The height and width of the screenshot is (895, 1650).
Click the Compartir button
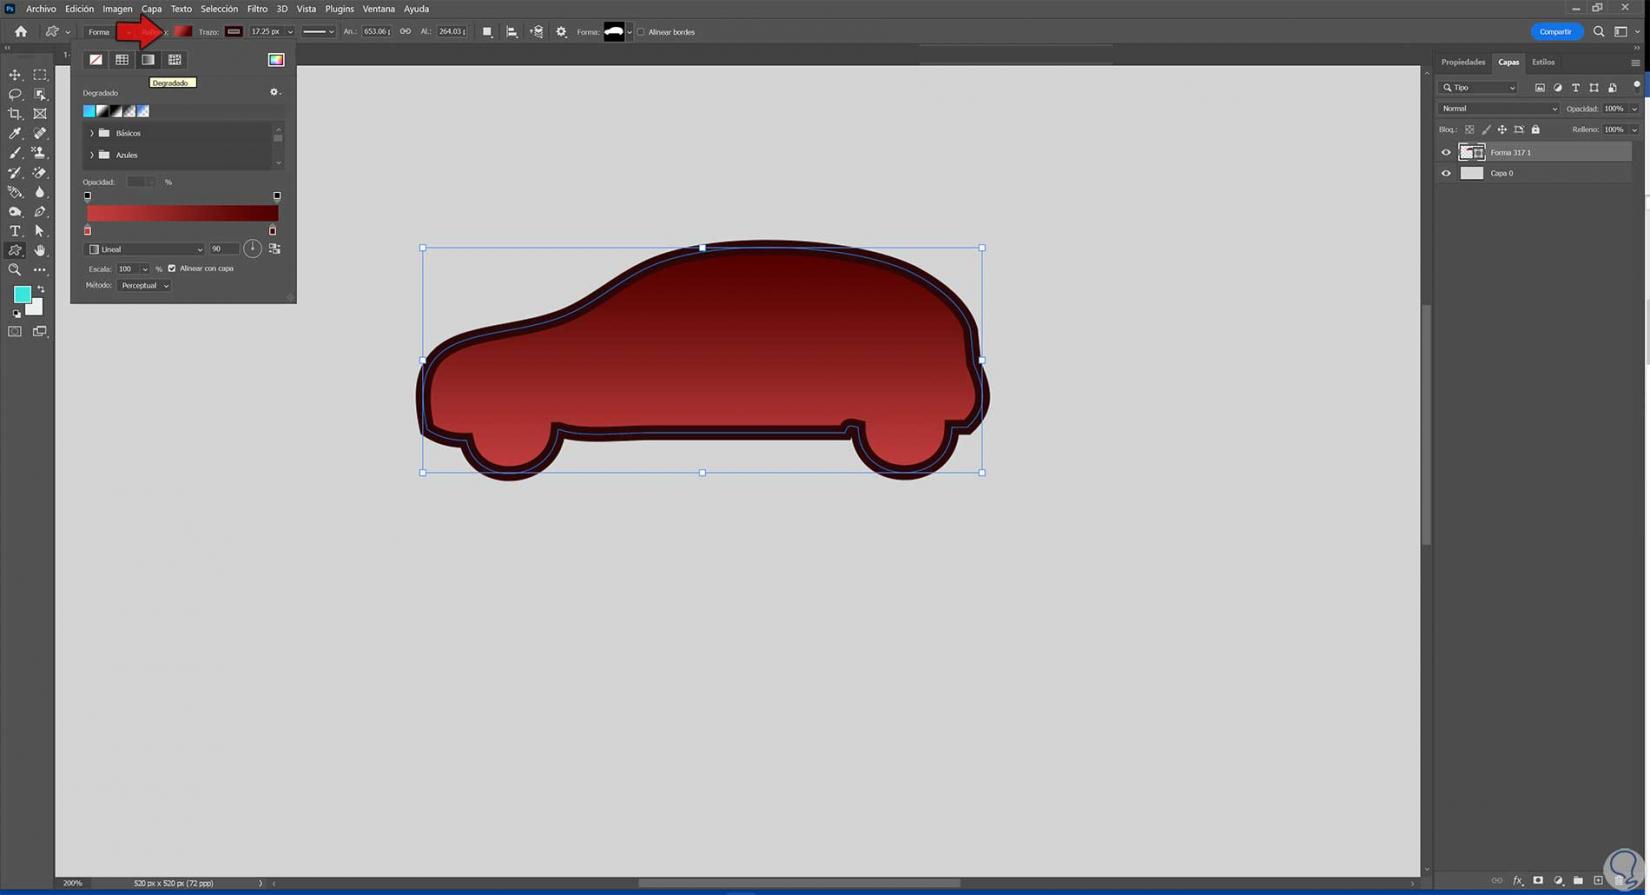coord(1555,32)
